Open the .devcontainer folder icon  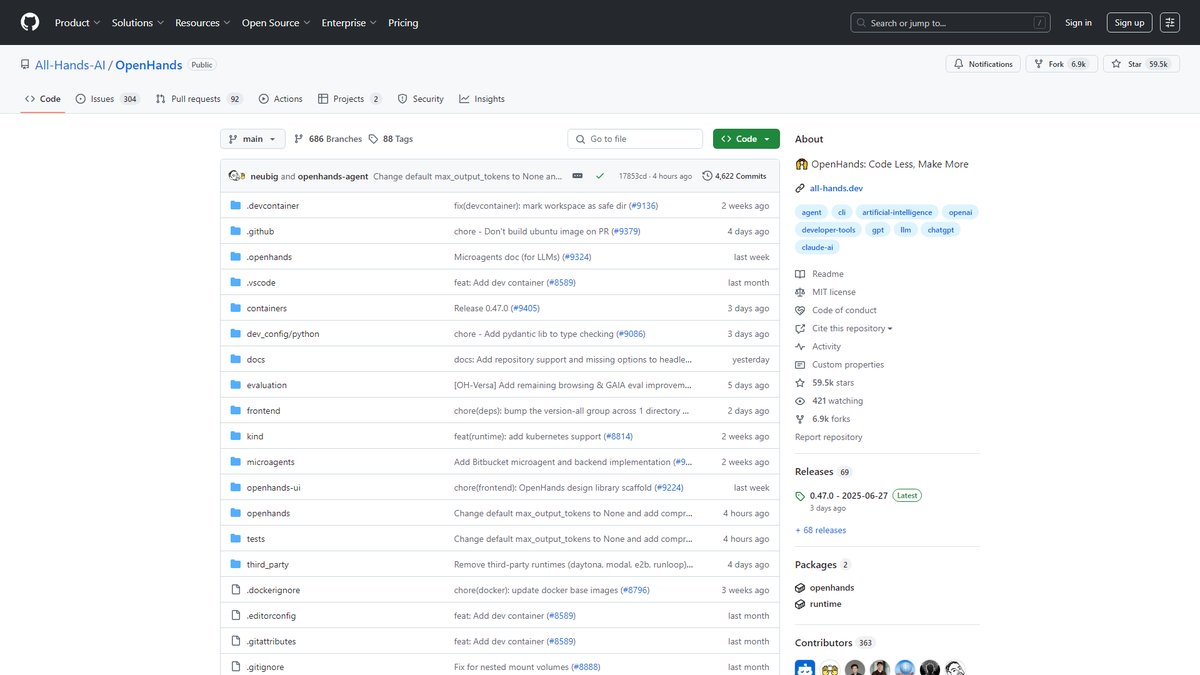coord(236,206)
